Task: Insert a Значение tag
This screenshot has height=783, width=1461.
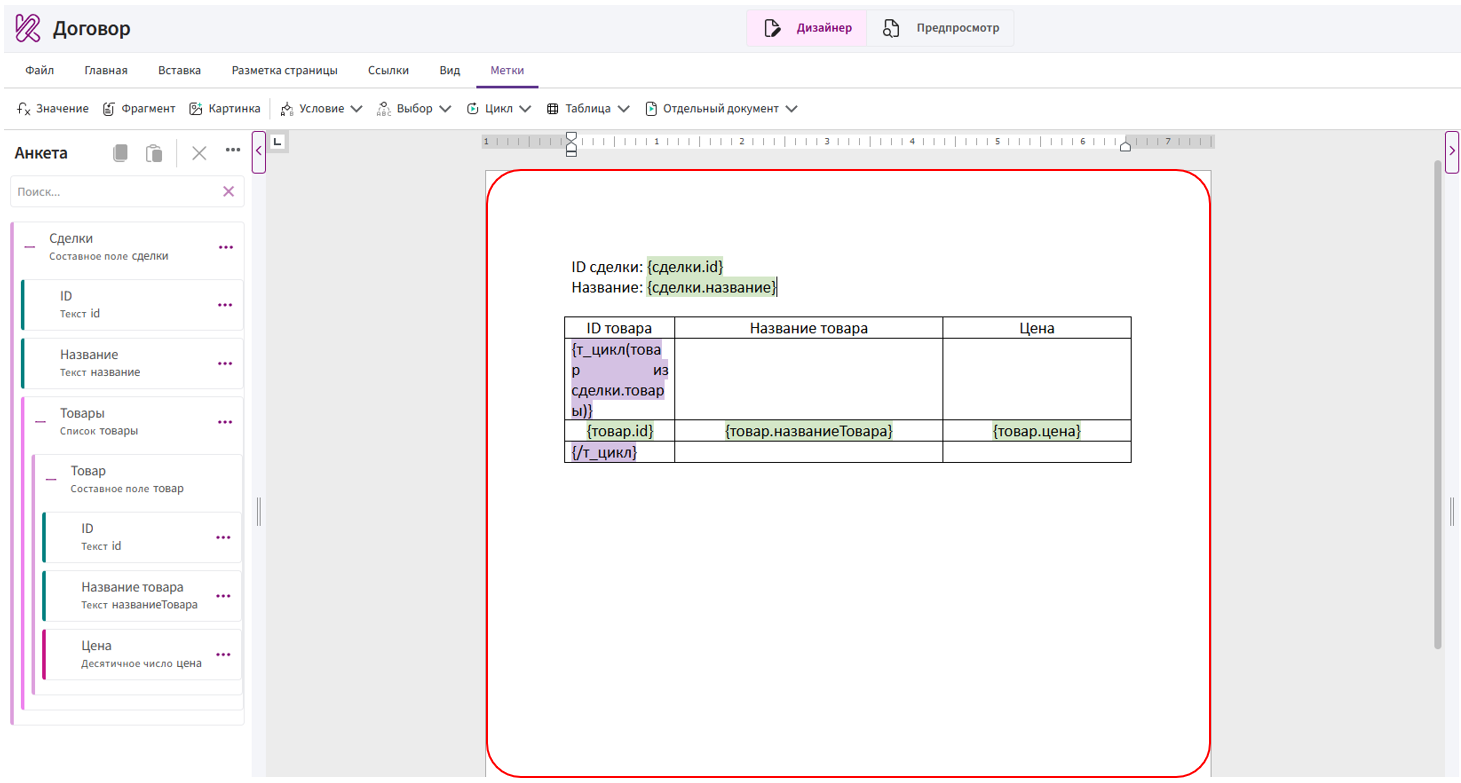Action: pos(53,108)
